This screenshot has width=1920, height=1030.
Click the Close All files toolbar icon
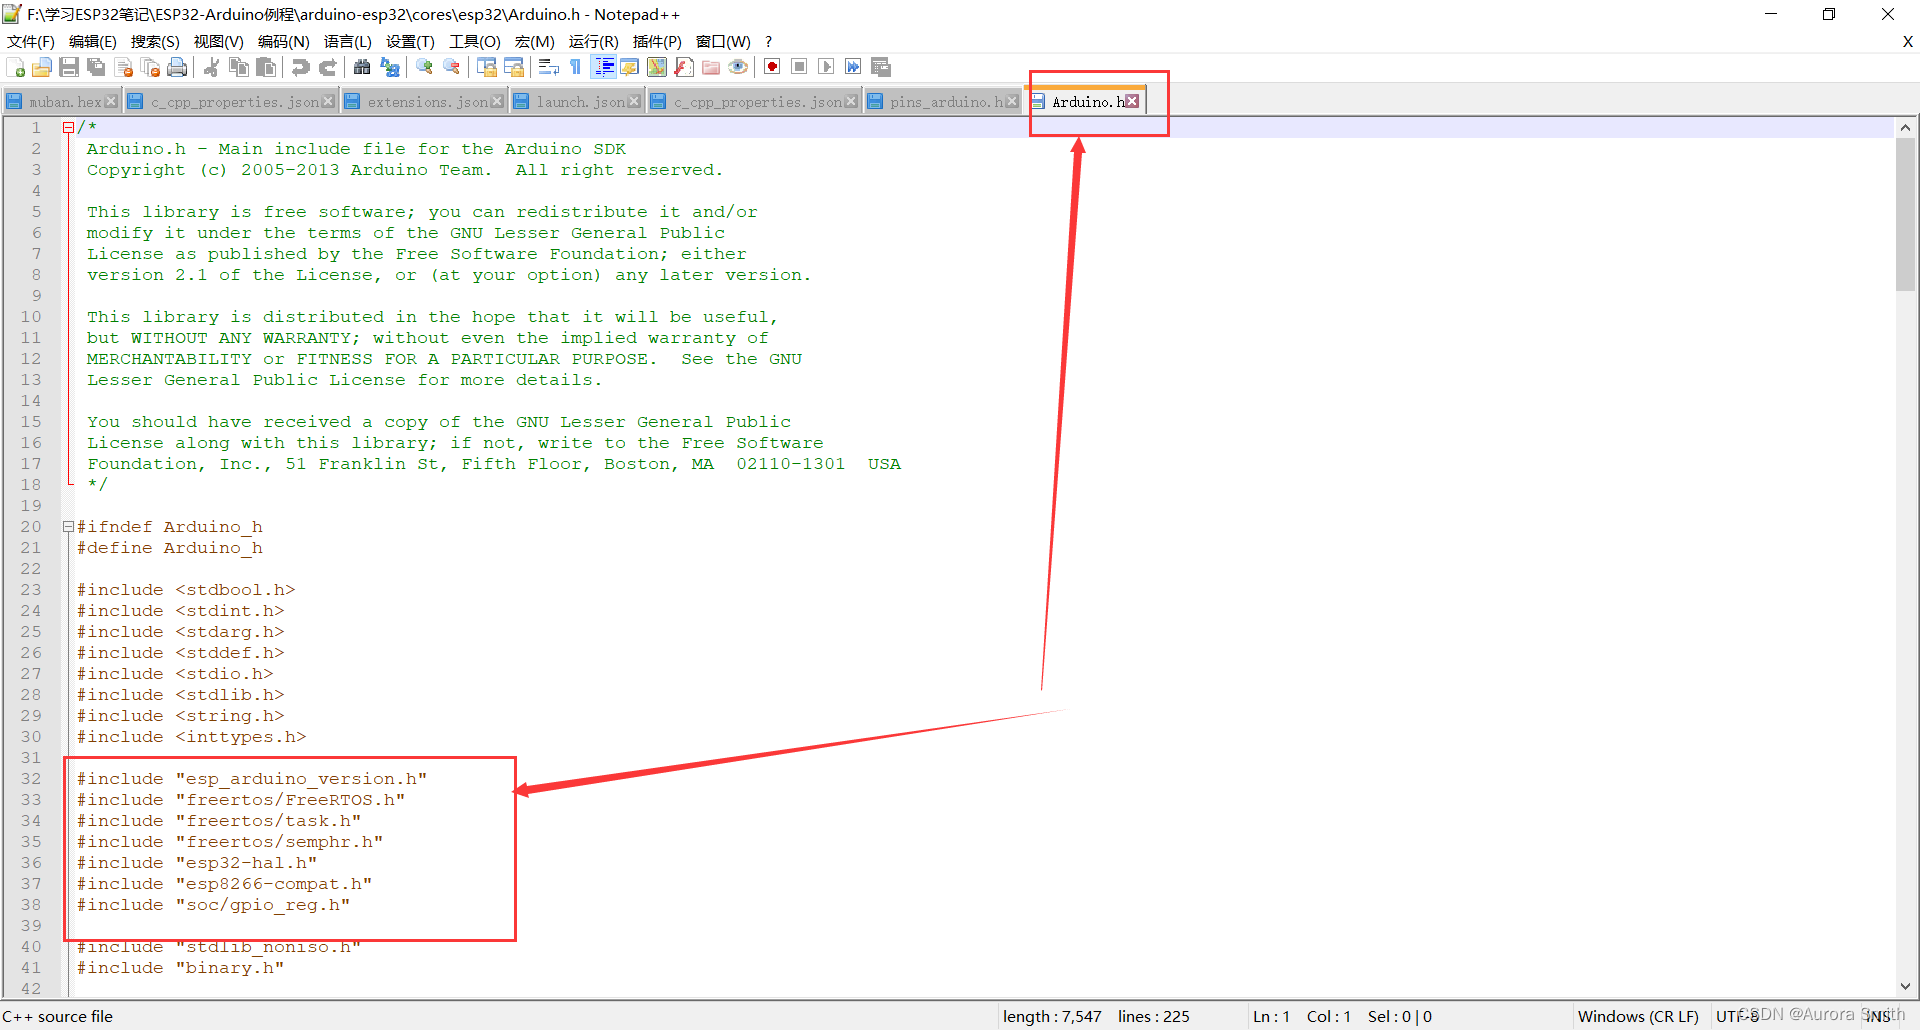[151, 67]
